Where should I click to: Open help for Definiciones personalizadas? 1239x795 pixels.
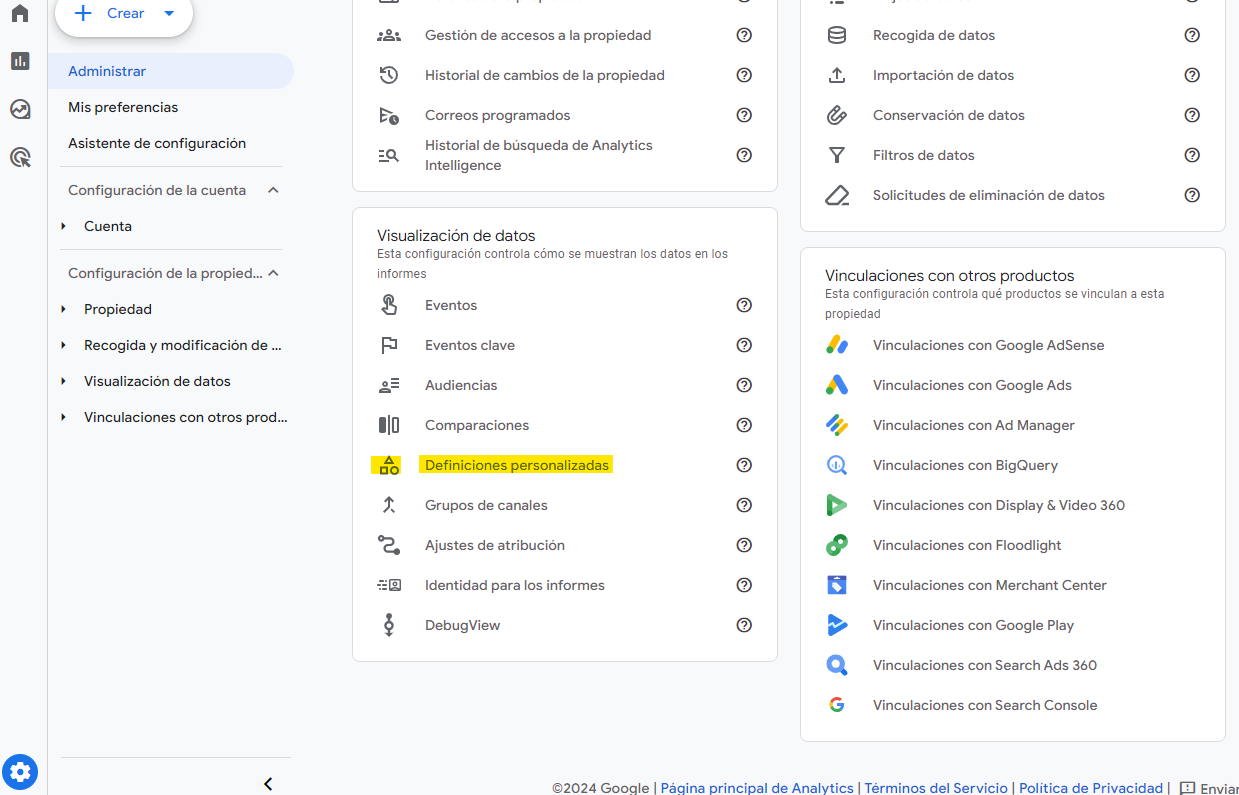744,465
